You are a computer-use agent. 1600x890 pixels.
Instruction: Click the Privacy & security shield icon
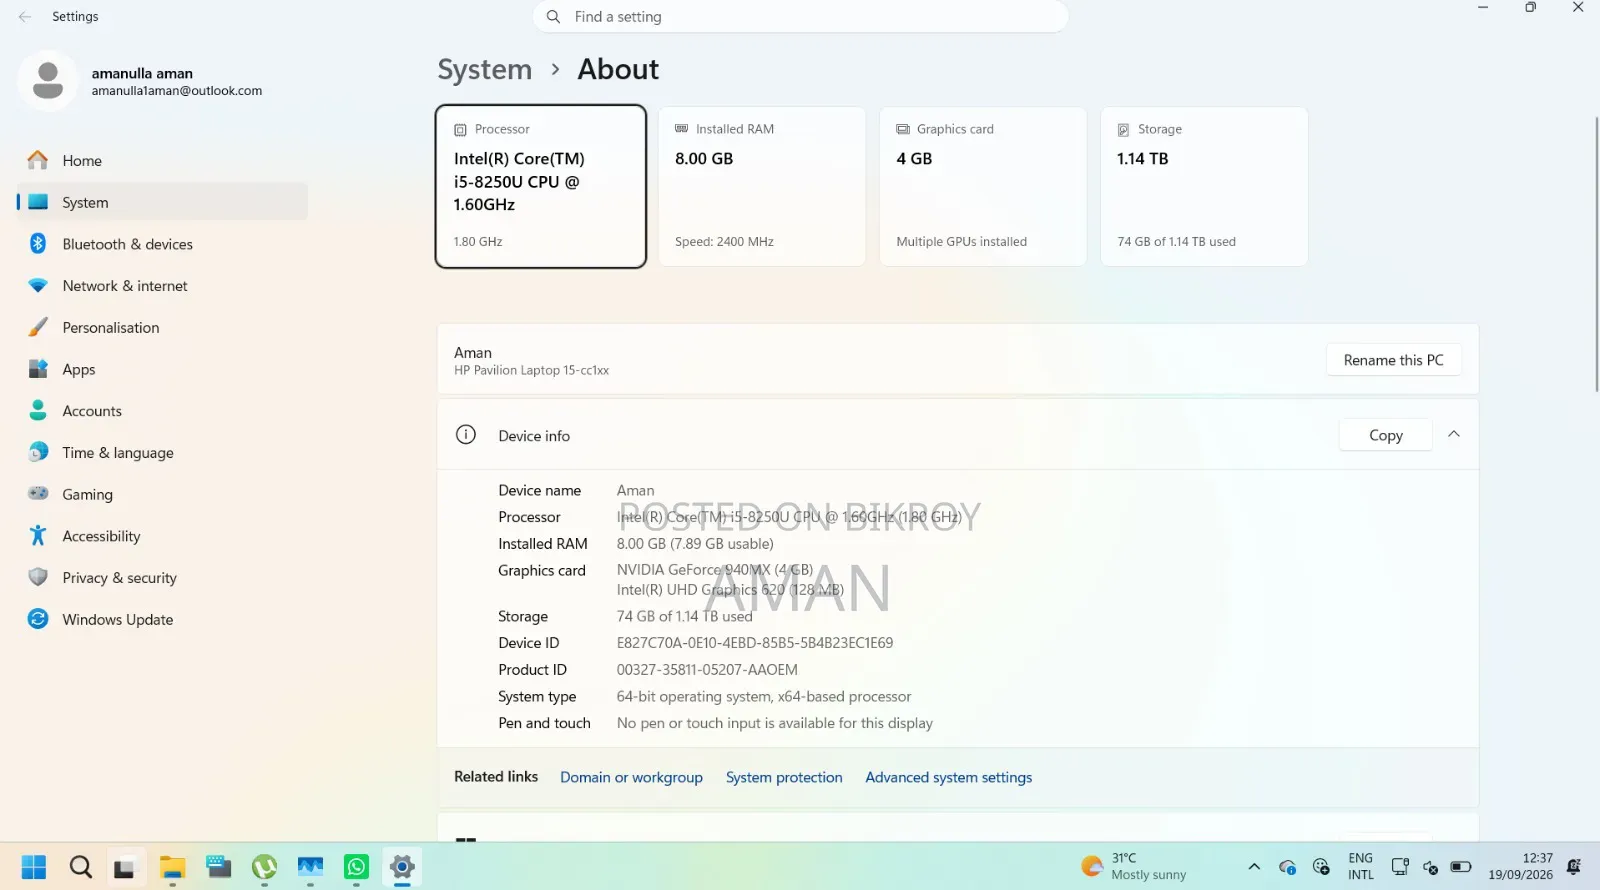pyautogui.click(x=38, y=577)
